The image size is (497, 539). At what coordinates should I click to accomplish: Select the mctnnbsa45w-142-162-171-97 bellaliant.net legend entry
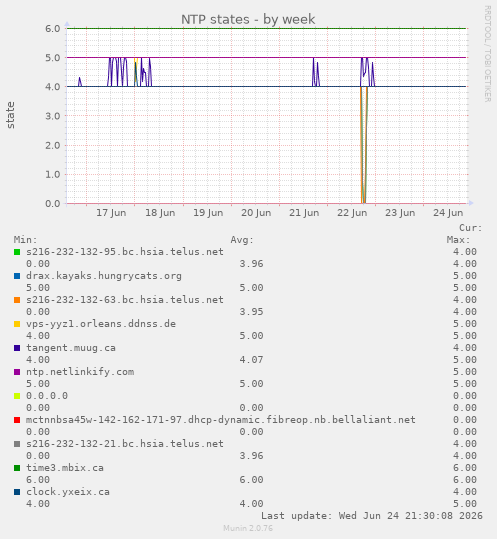point(221,420)
